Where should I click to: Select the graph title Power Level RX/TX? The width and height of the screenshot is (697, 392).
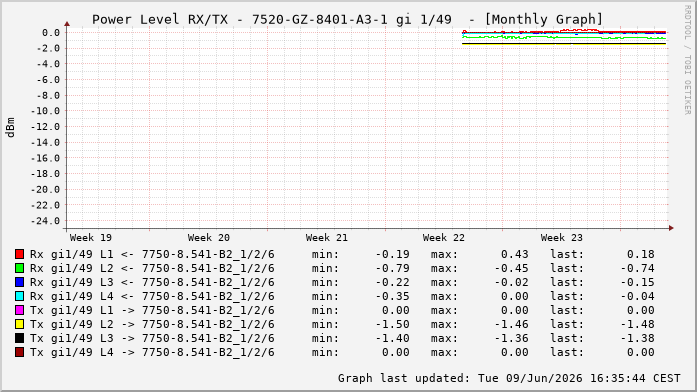click(x=160, y=20)
